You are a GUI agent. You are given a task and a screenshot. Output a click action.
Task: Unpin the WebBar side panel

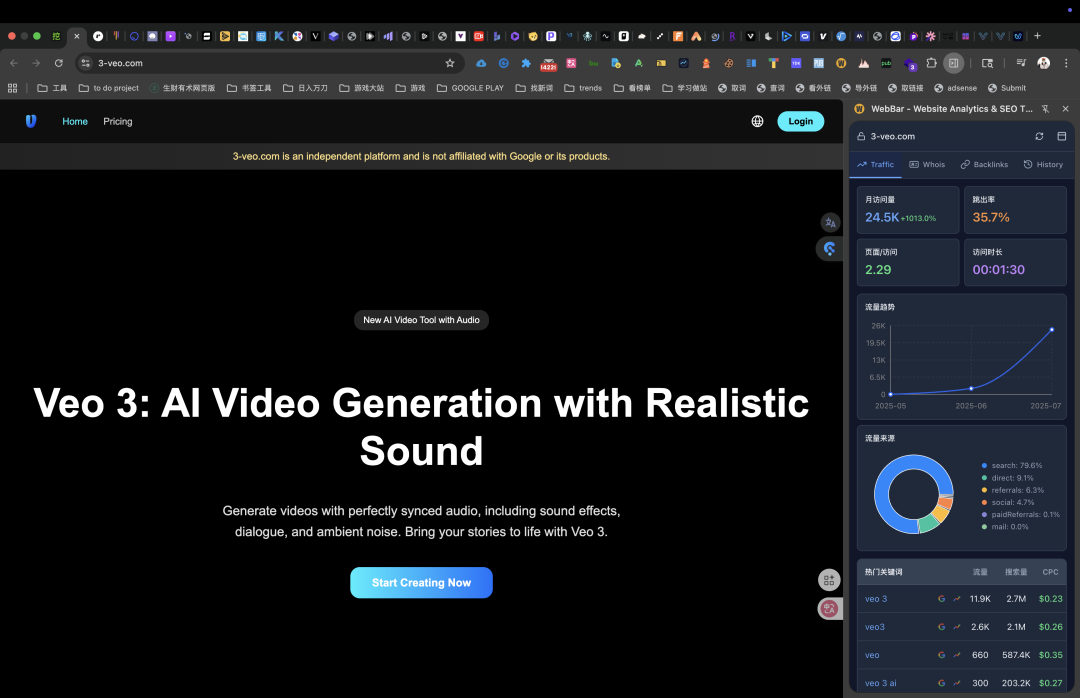(1046, 109)
